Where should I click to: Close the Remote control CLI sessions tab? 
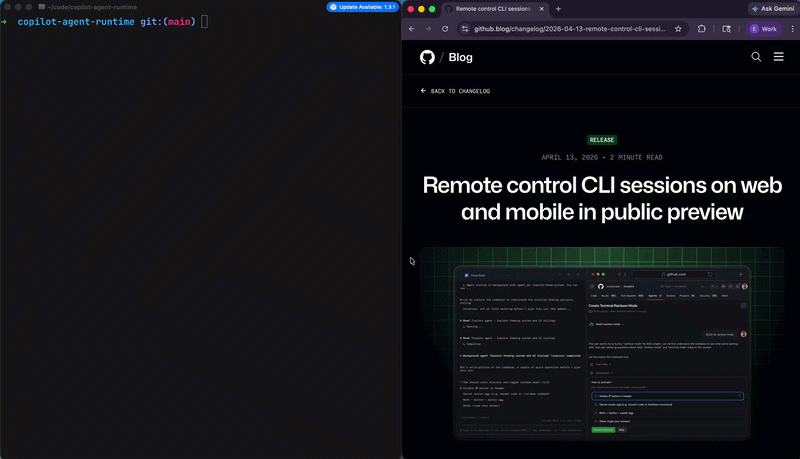541,9
